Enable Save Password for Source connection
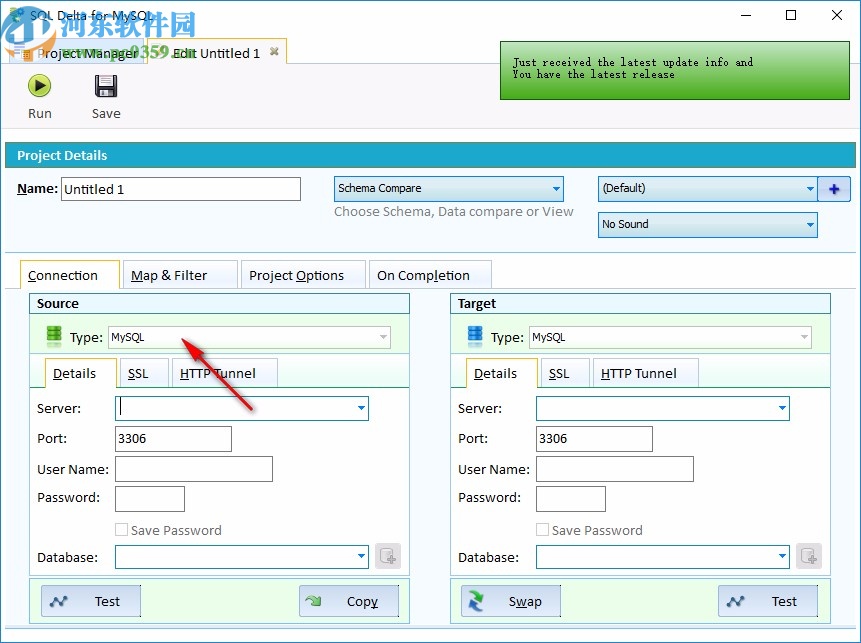 pos(121,530)
